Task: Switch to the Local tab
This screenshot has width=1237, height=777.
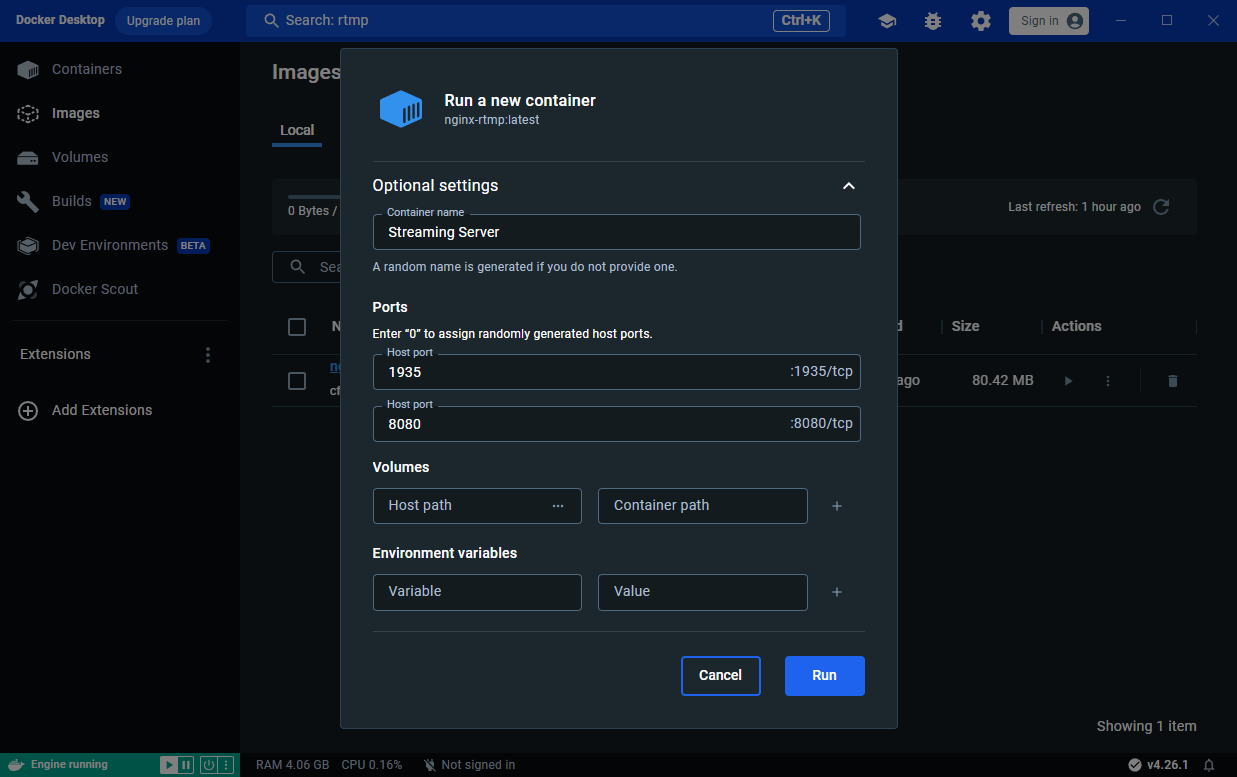Action: (x=297, y=130)
